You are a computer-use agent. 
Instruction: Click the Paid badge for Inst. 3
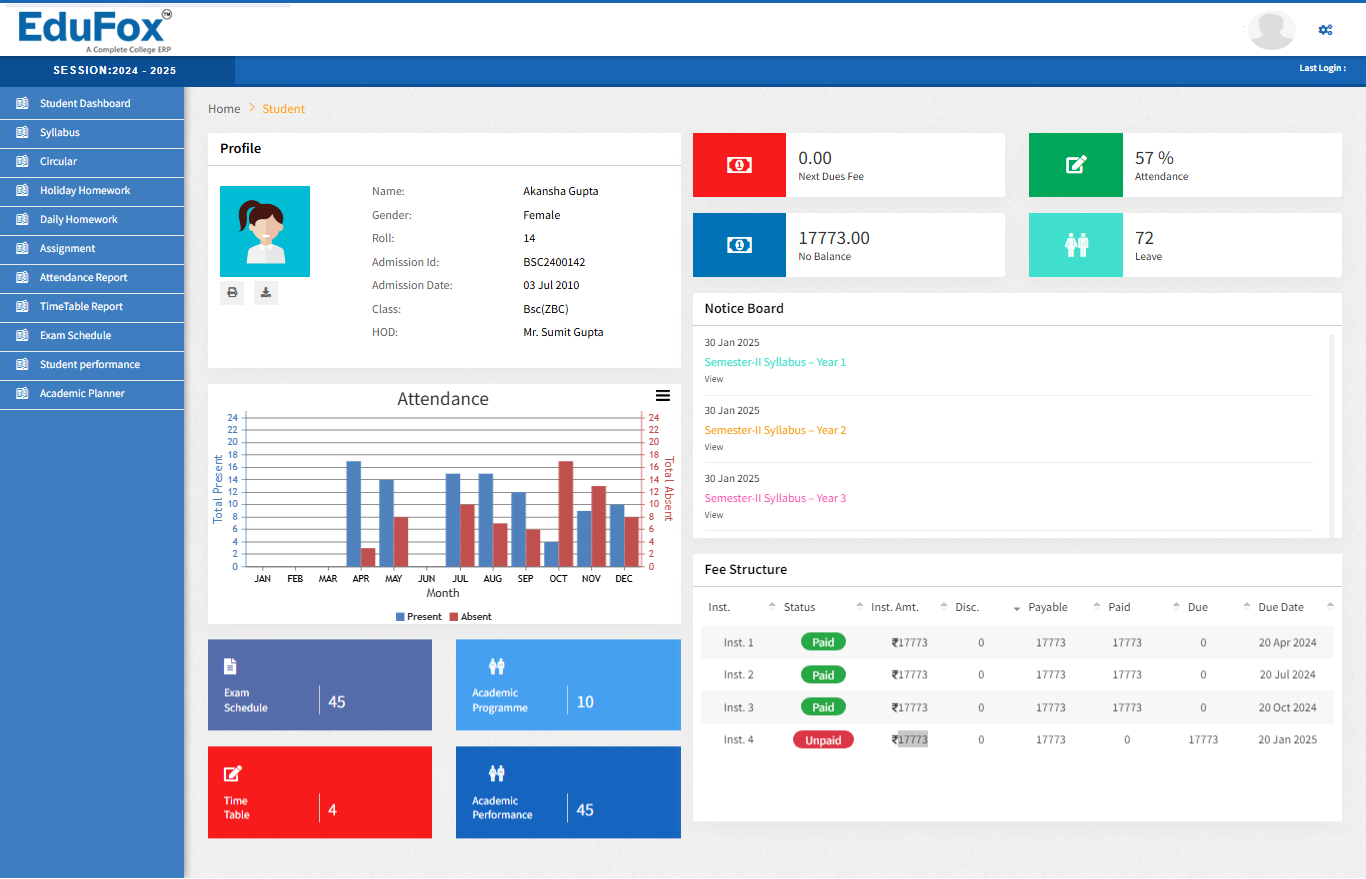coord(823,707)
